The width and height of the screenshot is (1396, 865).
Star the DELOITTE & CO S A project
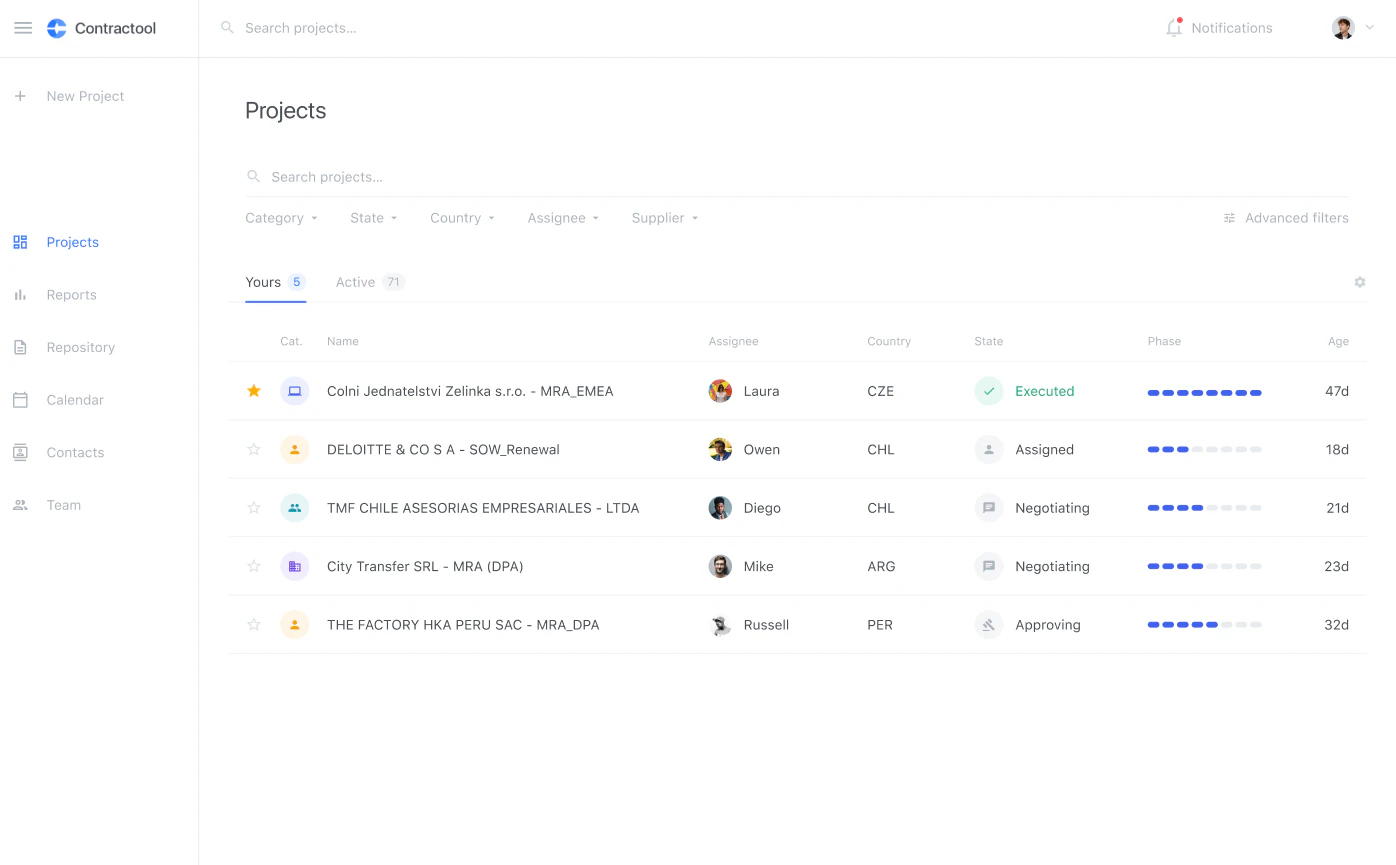pyautogui.click(x=253, y=449)
